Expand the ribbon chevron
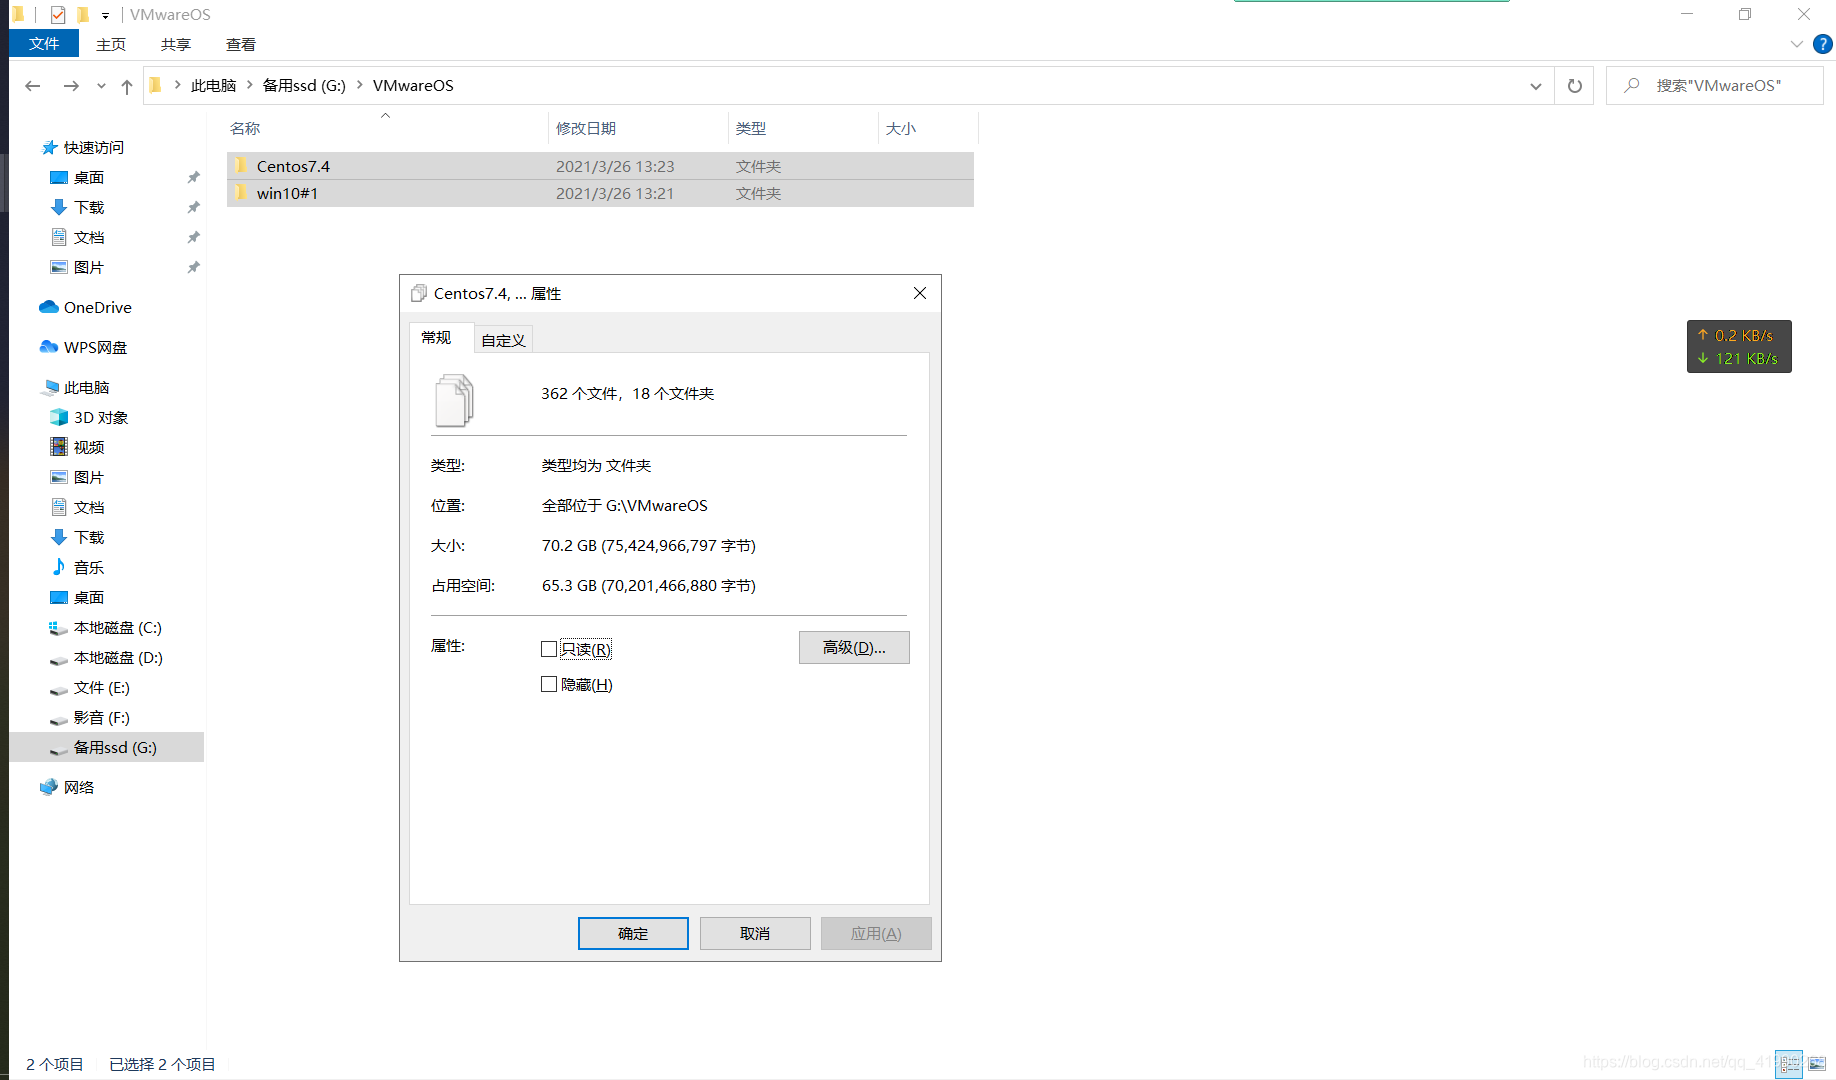1836x1080 pixels. tap(1796, 44)
